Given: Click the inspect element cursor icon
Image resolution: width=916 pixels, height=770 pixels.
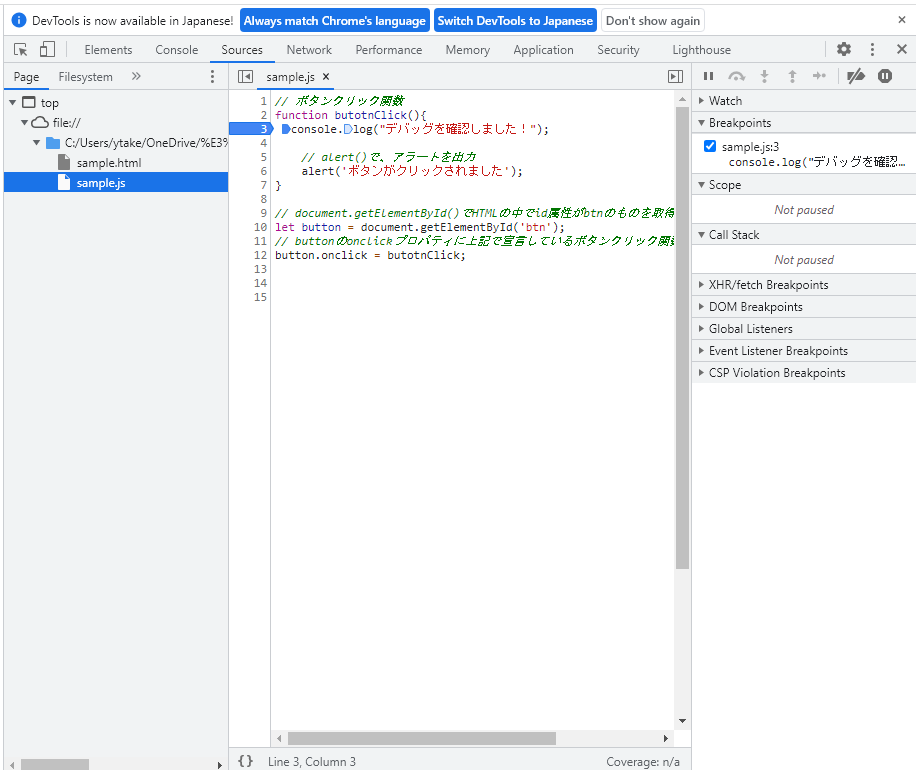Looking at the screenshot, I should tap(18, 48).
